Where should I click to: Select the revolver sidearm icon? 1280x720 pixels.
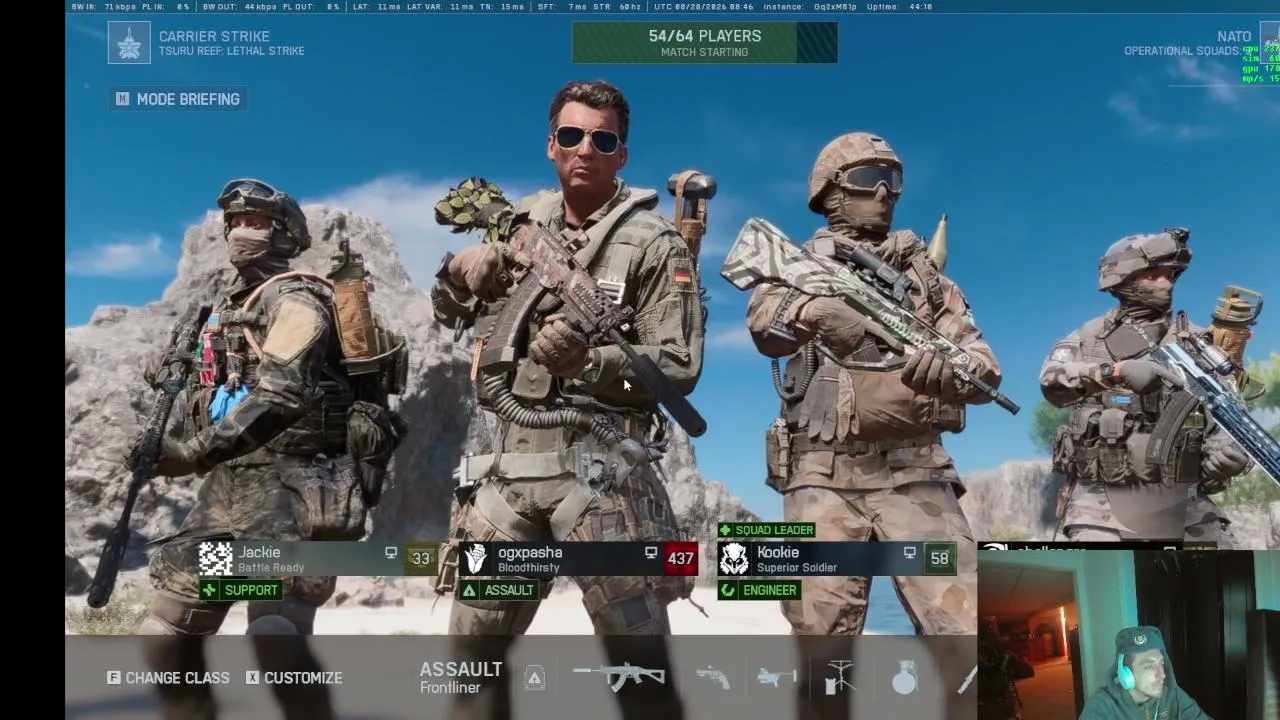(x=713, y=678)
